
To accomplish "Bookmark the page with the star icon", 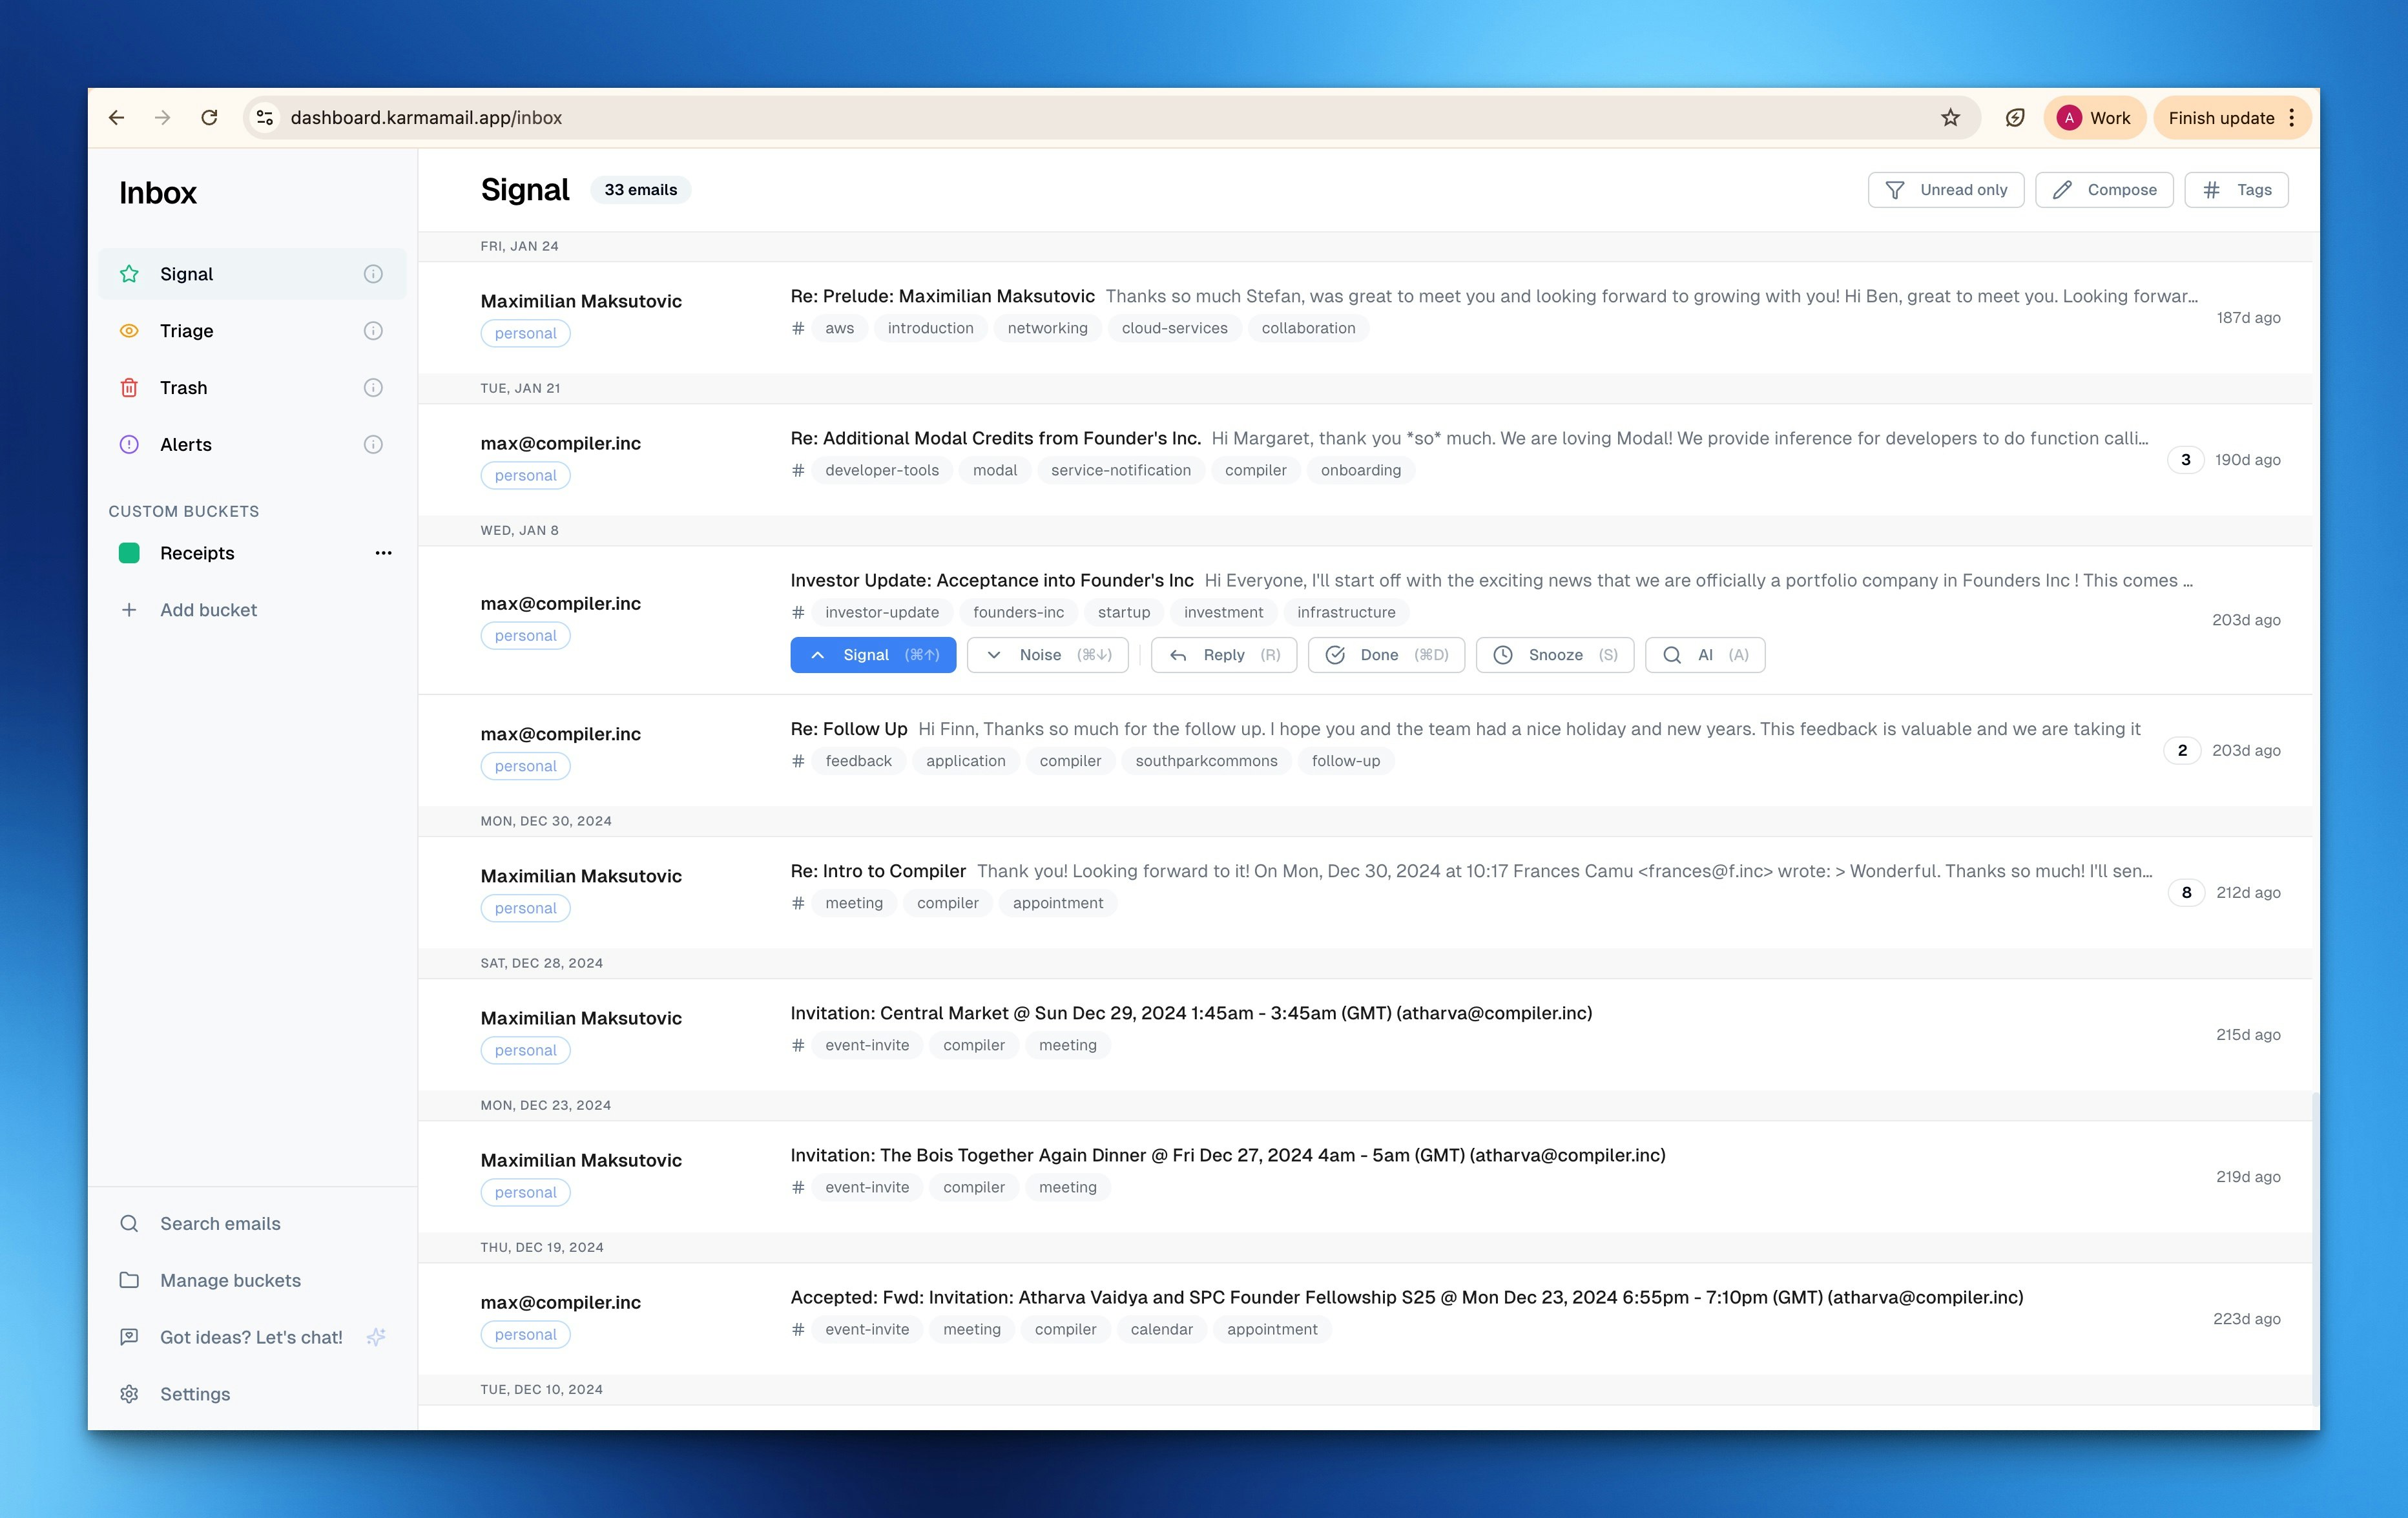I will point(1950,118).
